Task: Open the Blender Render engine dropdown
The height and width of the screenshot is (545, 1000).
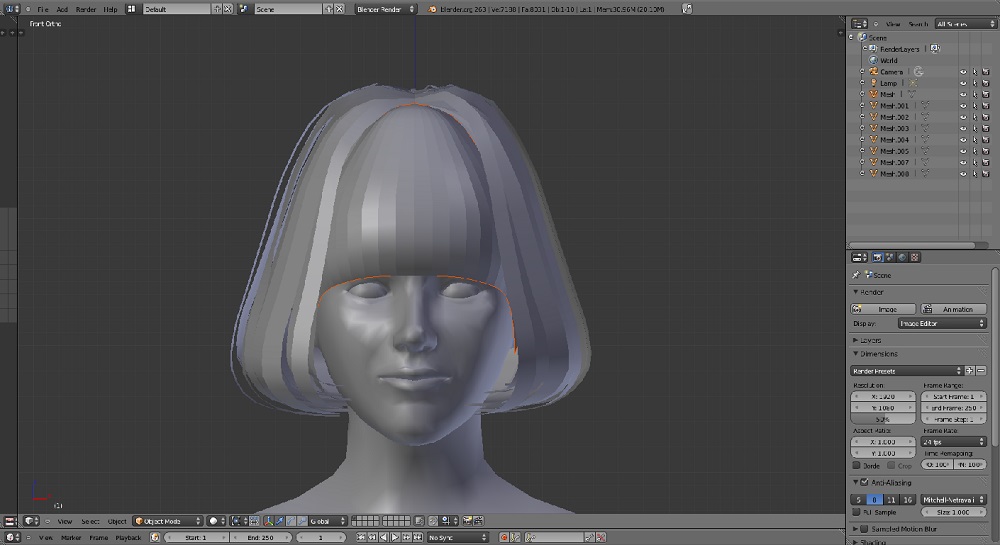Action: coord(383,9)
